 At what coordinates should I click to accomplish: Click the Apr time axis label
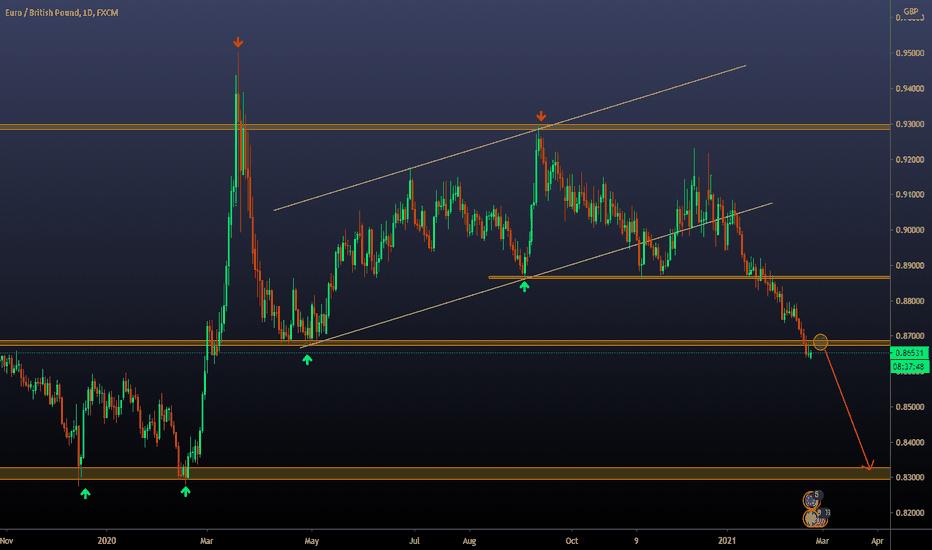(877, 540)
